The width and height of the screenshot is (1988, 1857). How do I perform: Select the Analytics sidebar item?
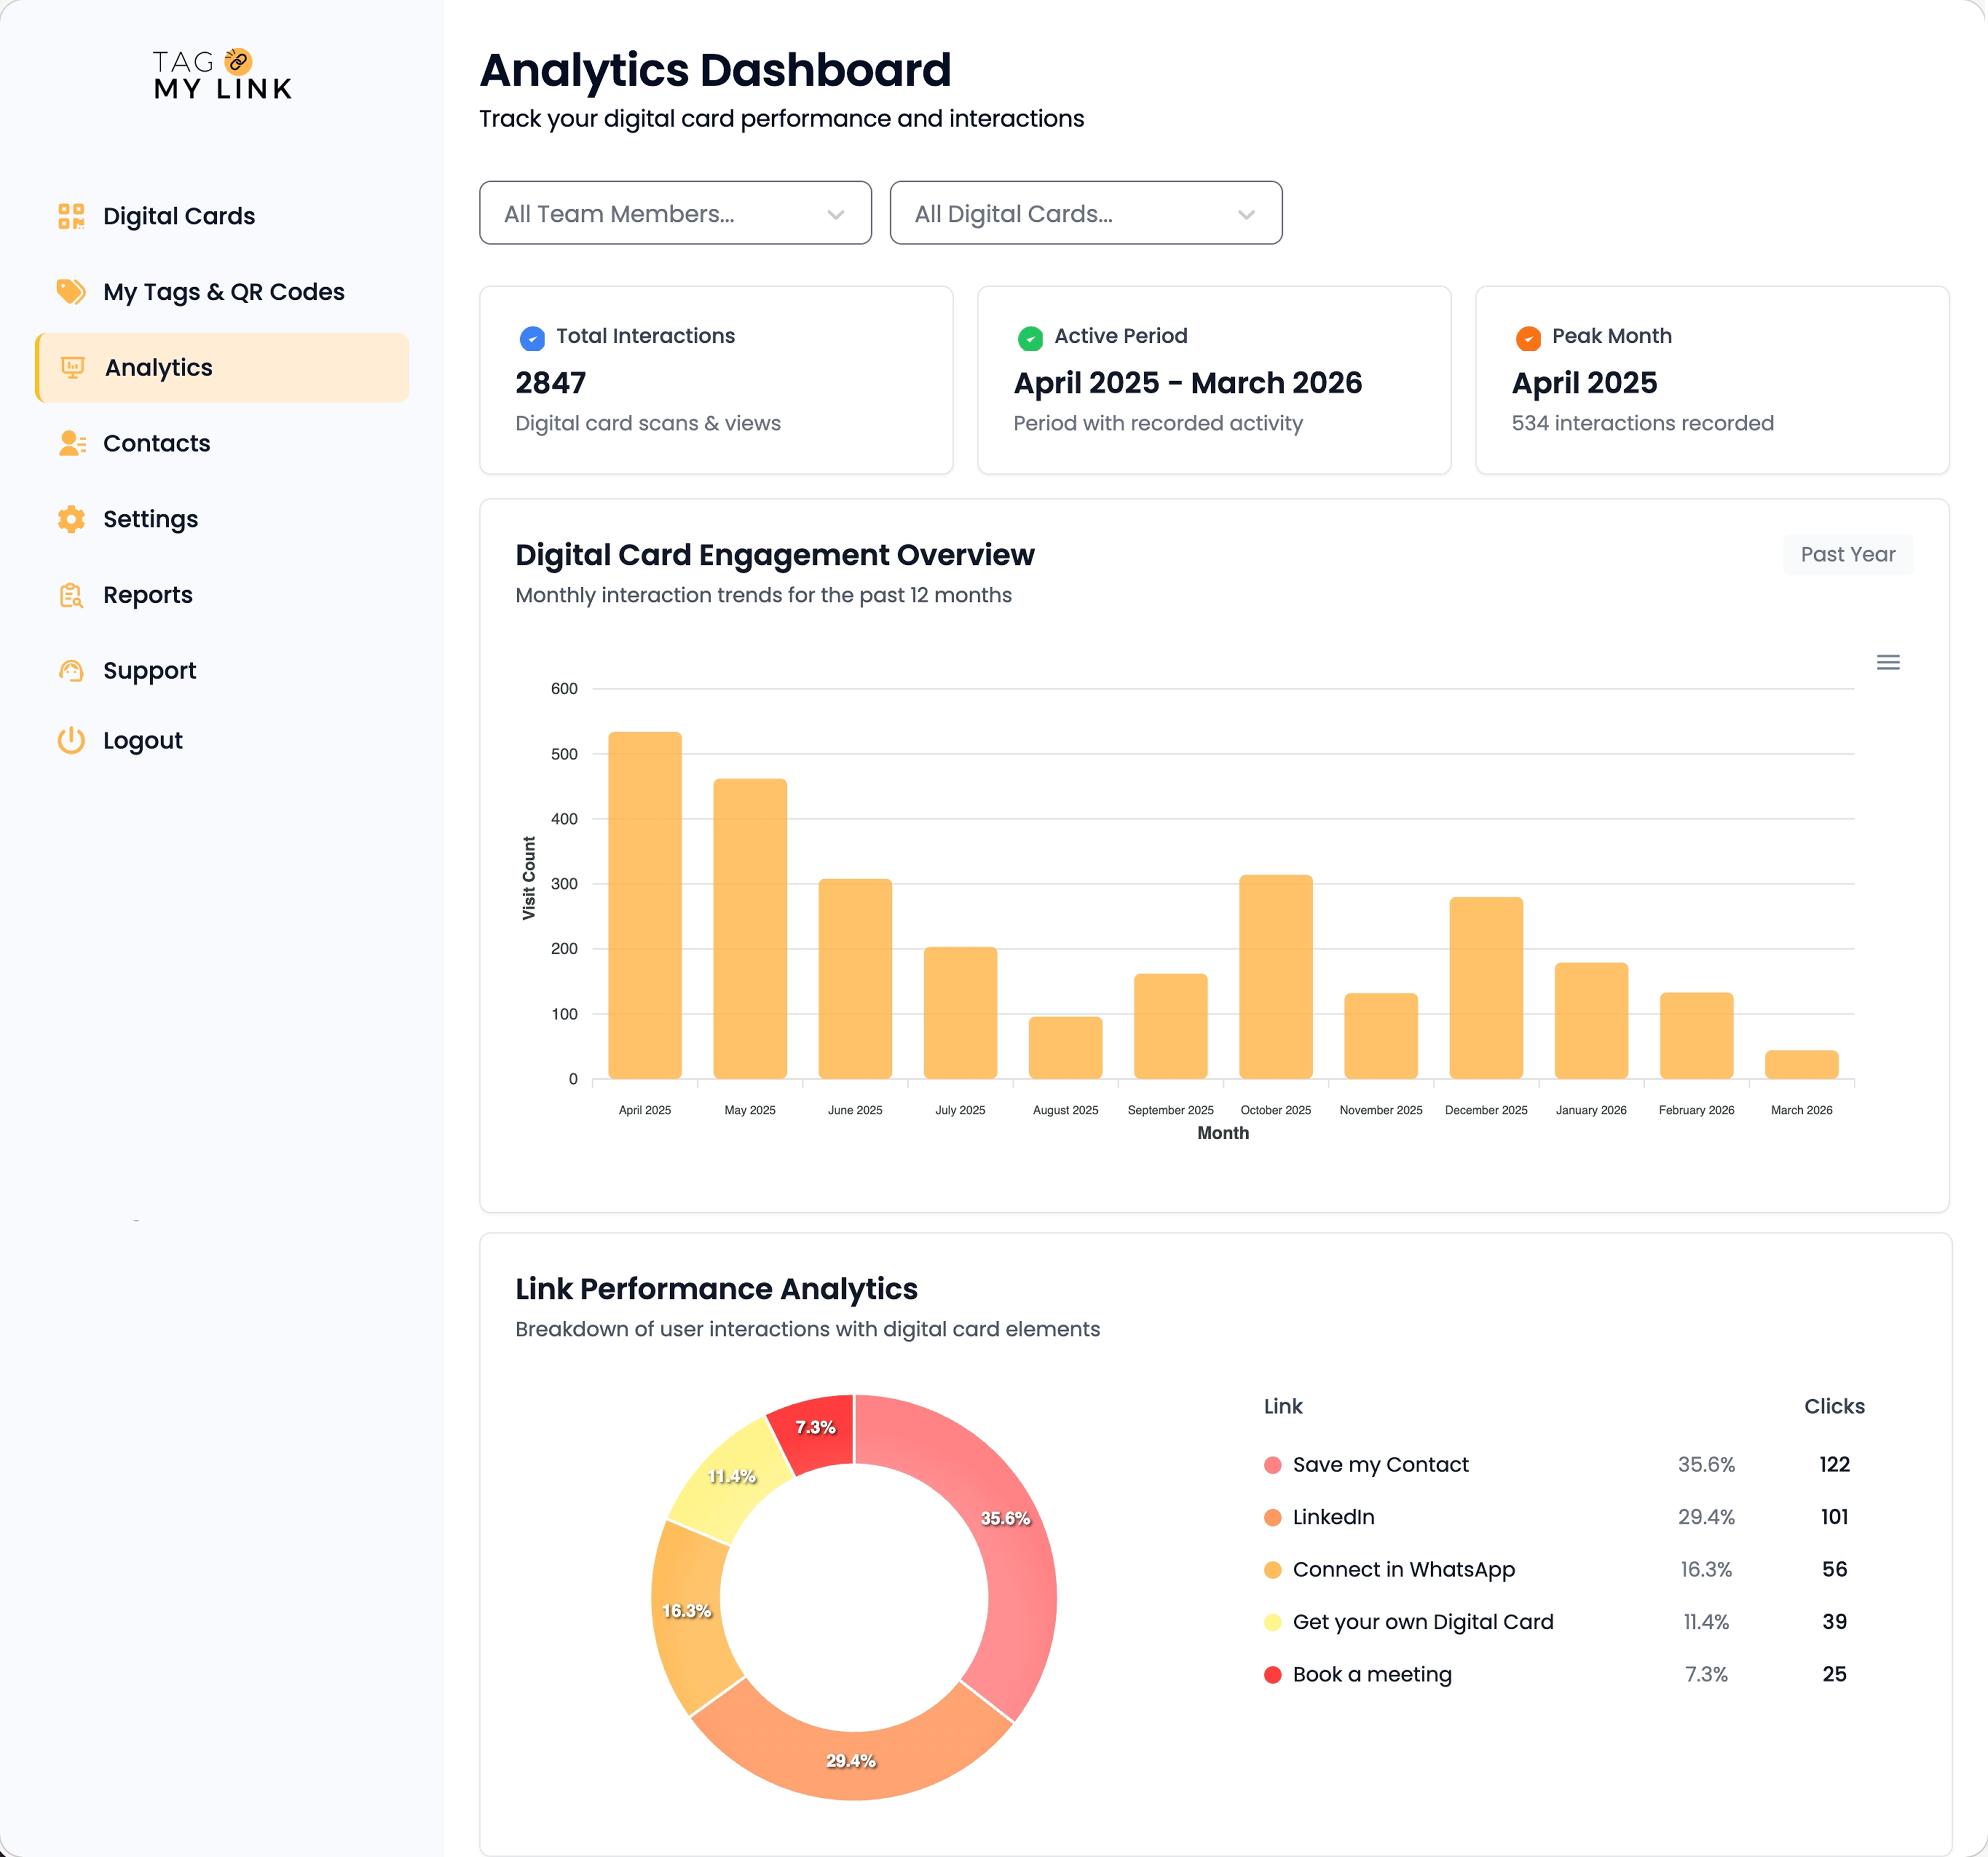222,368
